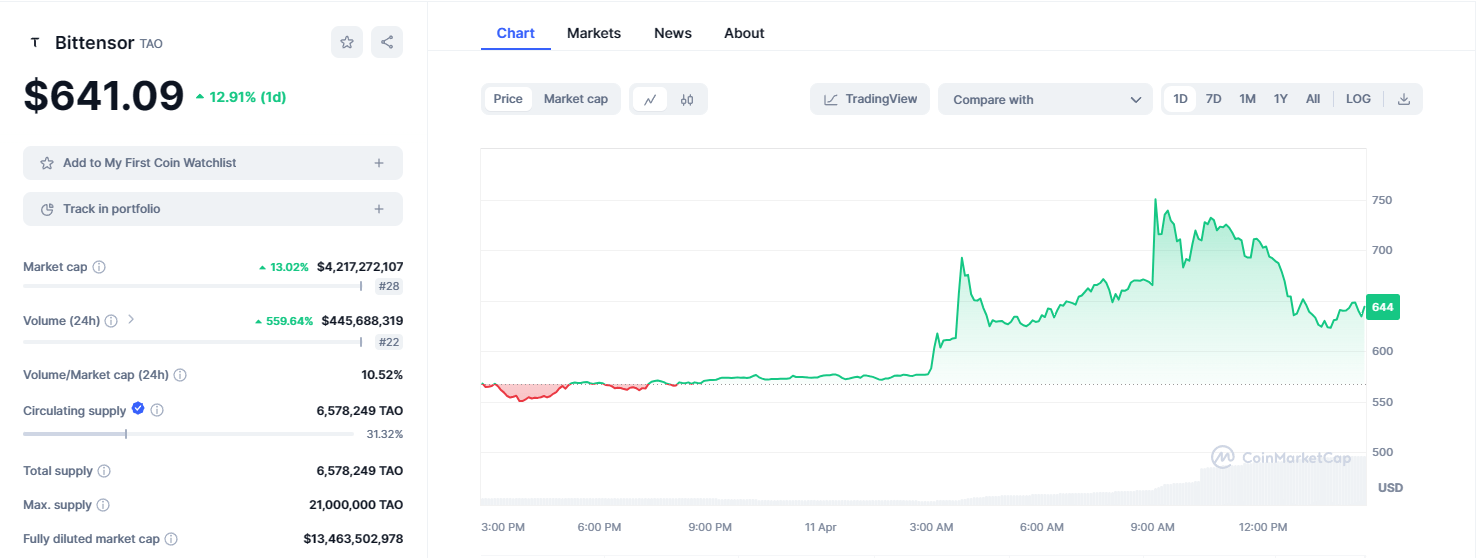Add to My First Coin Watchlist
The image size is (1476, 558).
point(213,163)
